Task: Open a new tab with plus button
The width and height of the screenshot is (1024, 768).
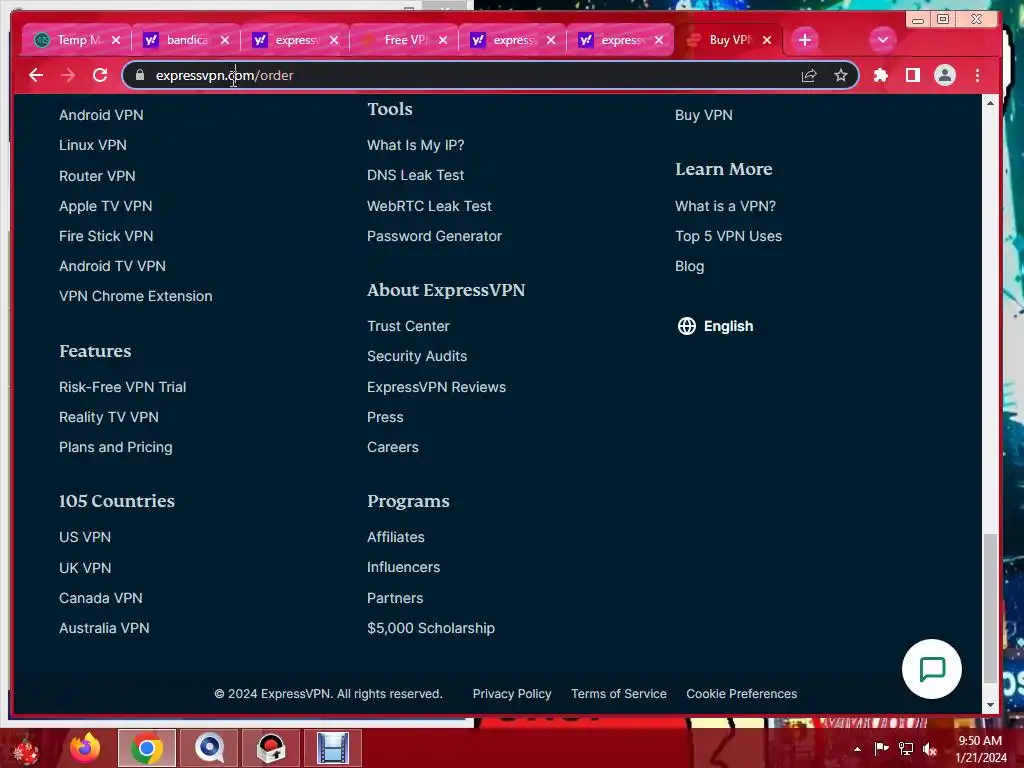Action: pyautogui.click(x=805, y=40)
